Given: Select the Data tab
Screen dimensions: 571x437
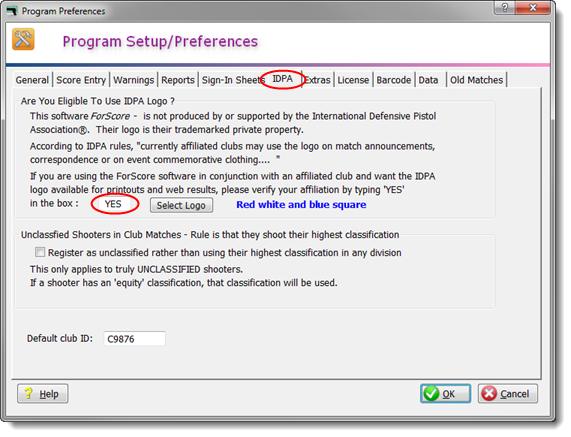Looking at the screenshot, I should (x=428, y=80).
